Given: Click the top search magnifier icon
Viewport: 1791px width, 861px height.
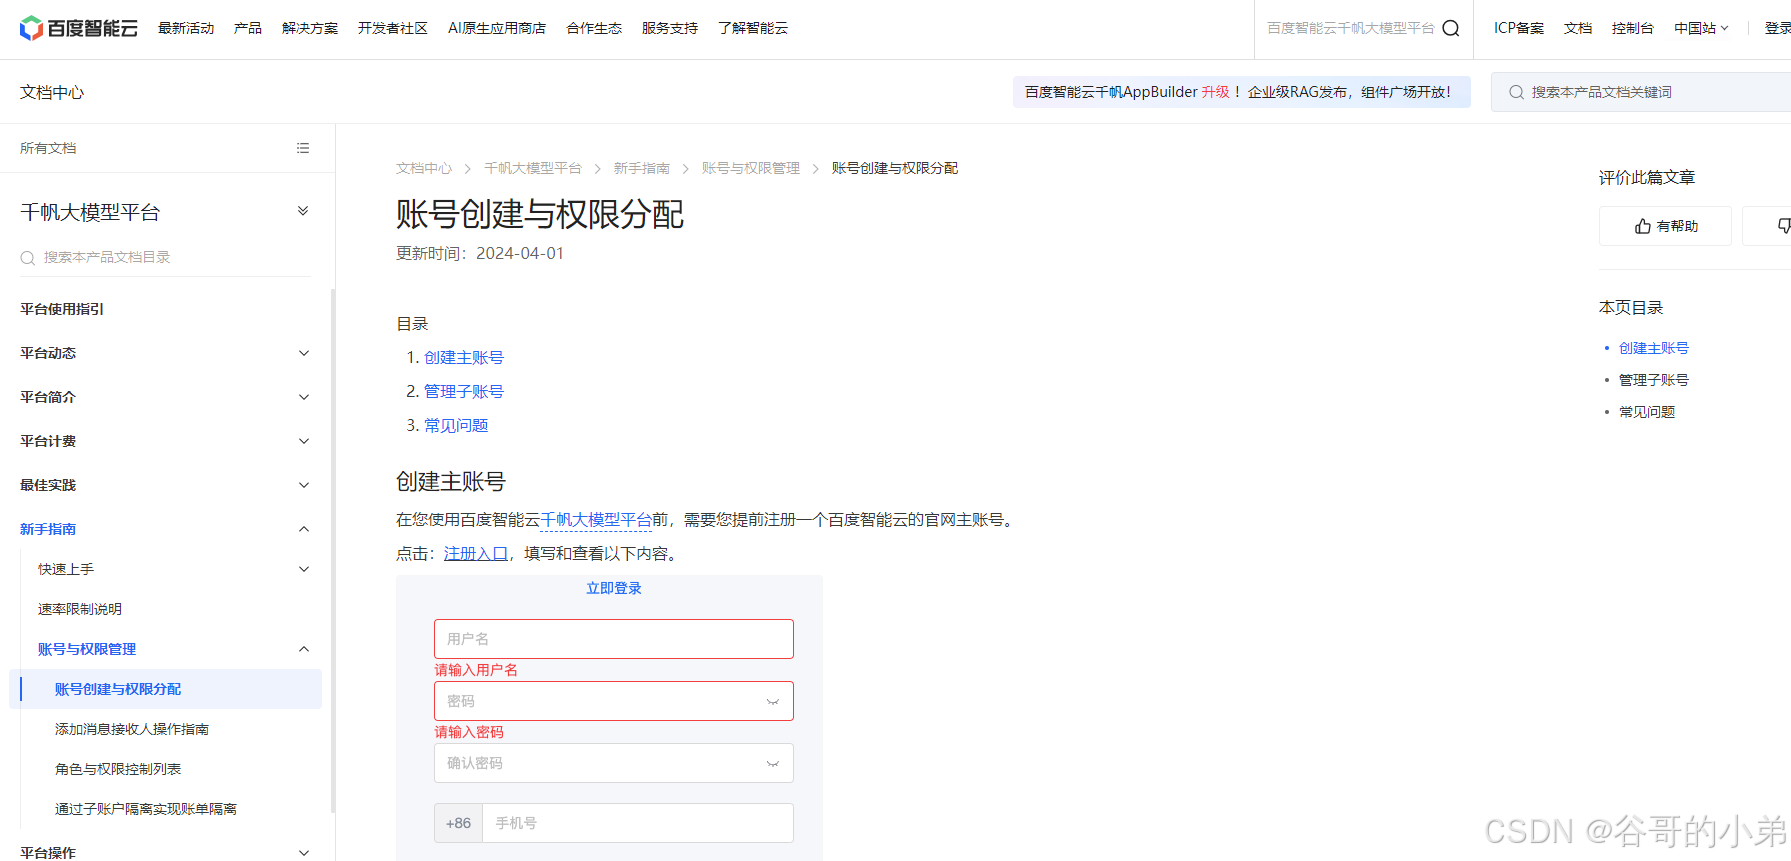Looking at the screenshot, I should click(x=1451, y=28).
